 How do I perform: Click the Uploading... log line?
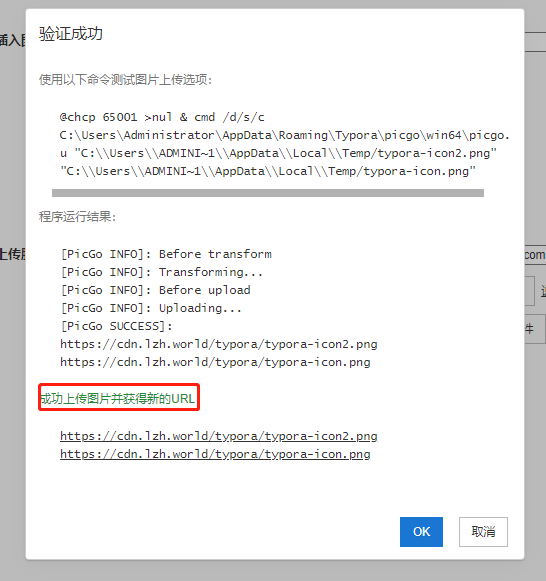(151, 308)
